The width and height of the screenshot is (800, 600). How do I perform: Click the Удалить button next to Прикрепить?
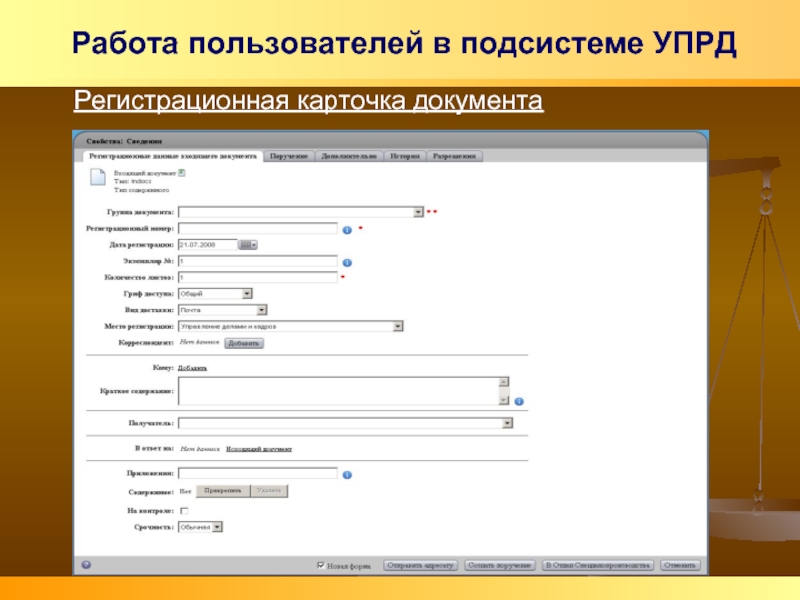[x=269, y=491]
